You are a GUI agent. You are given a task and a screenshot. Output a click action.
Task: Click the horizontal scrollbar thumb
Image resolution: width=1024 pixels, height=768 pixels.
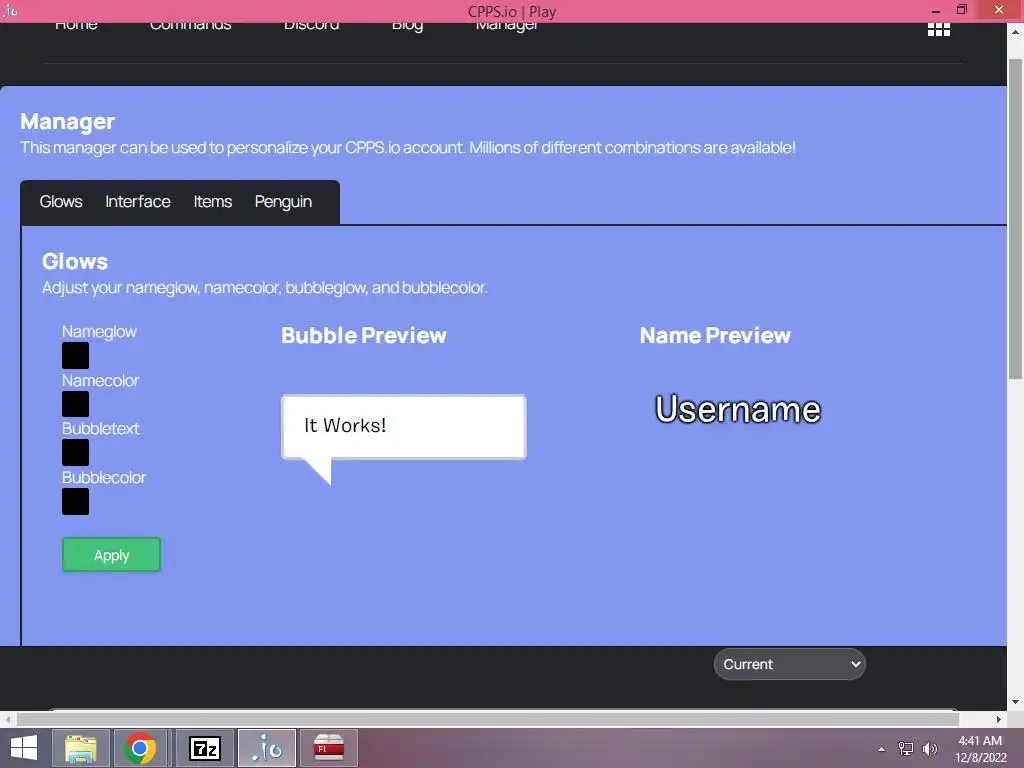pos(488,719)
